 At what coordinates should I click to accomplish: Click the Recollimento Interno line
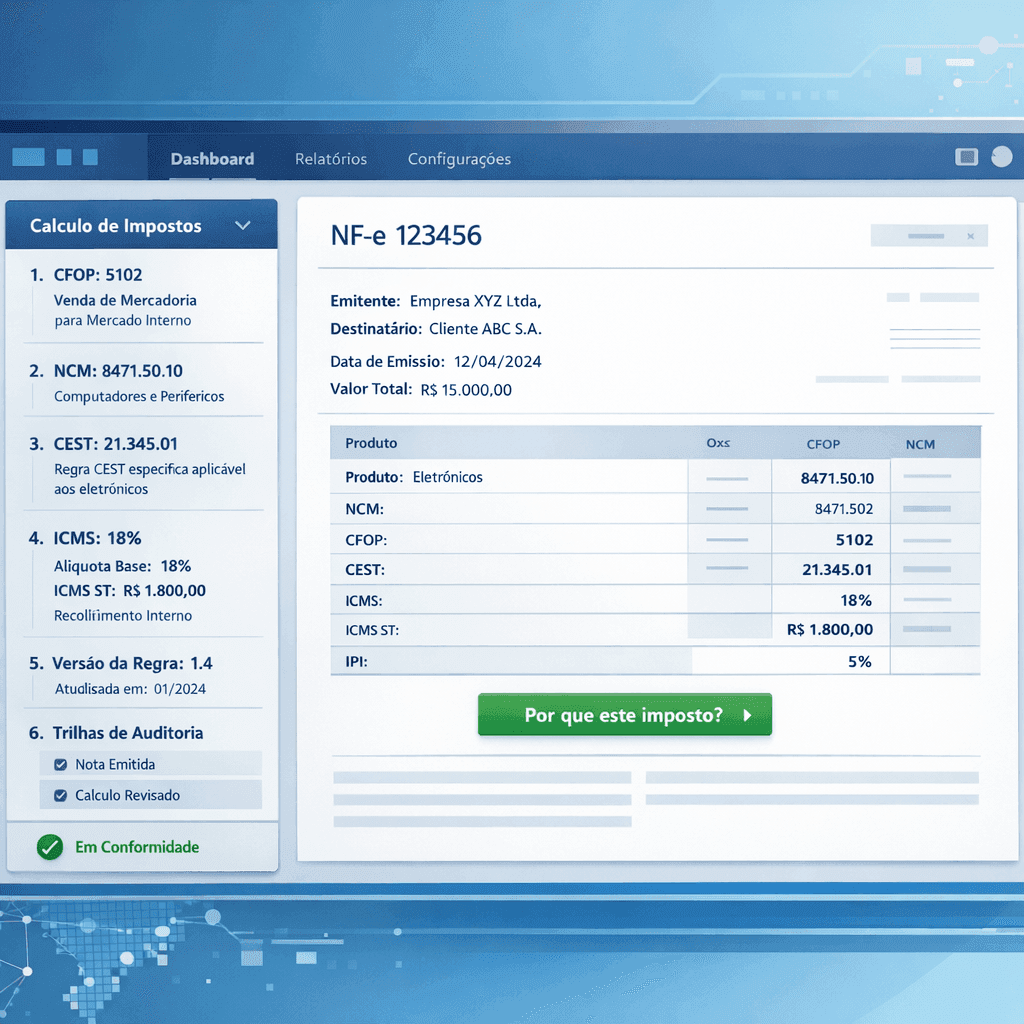123,616
